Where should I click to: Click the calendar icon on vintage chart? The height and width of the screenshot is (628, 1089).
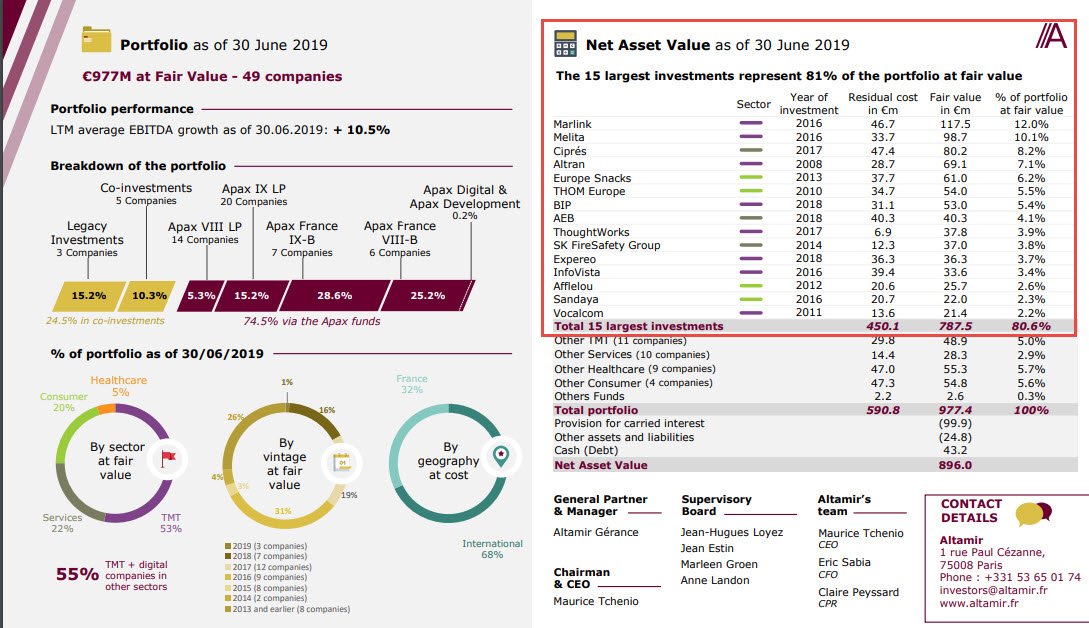click(x=342, y=462)
